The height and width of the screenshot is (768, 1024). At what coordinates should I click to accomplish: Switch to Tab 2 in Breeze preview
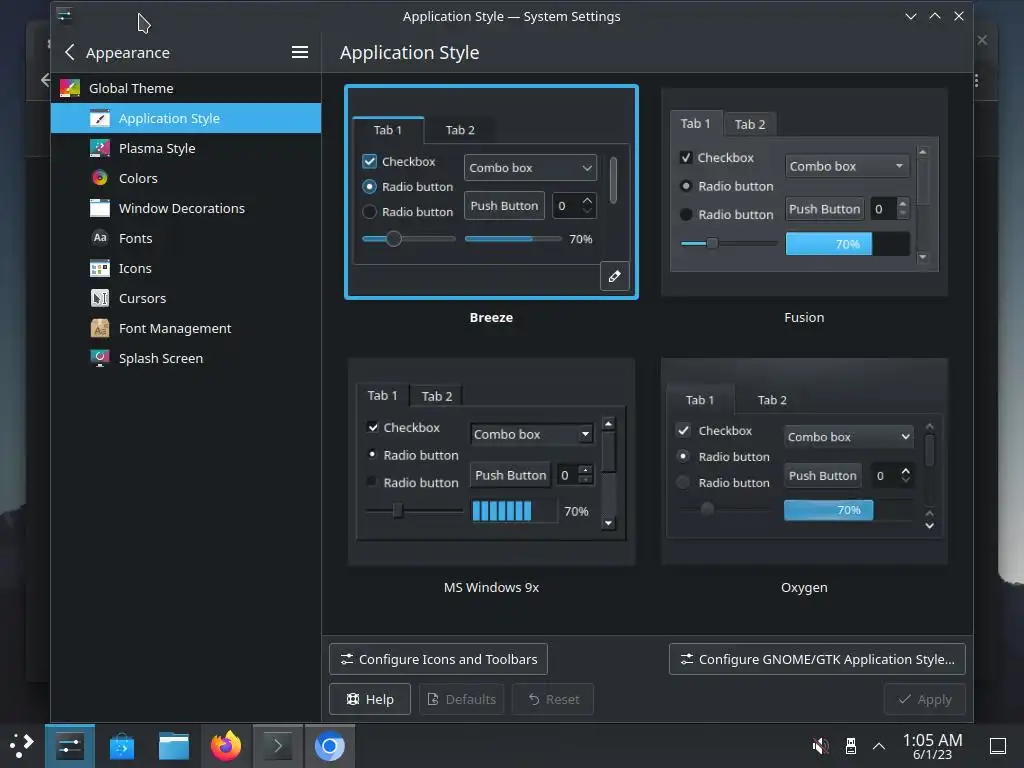coord(460,130)
